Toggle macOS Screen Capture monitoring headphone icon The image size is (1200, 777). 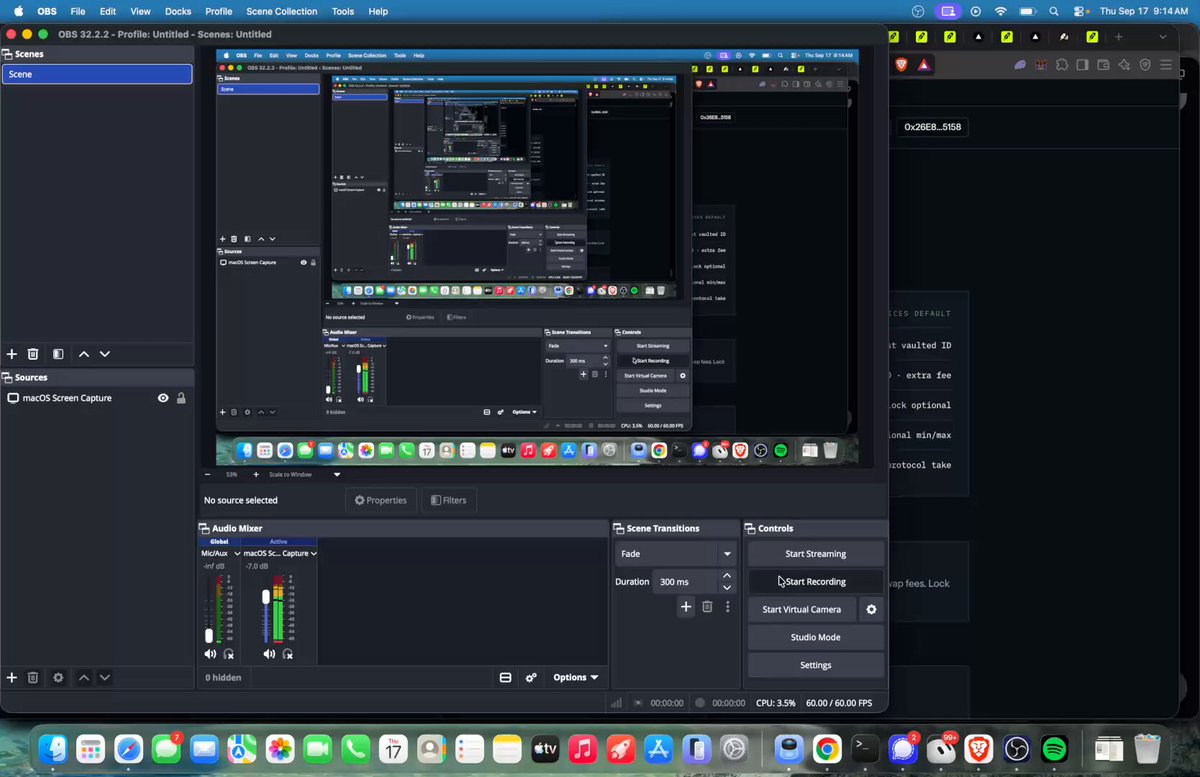point(288,654)
